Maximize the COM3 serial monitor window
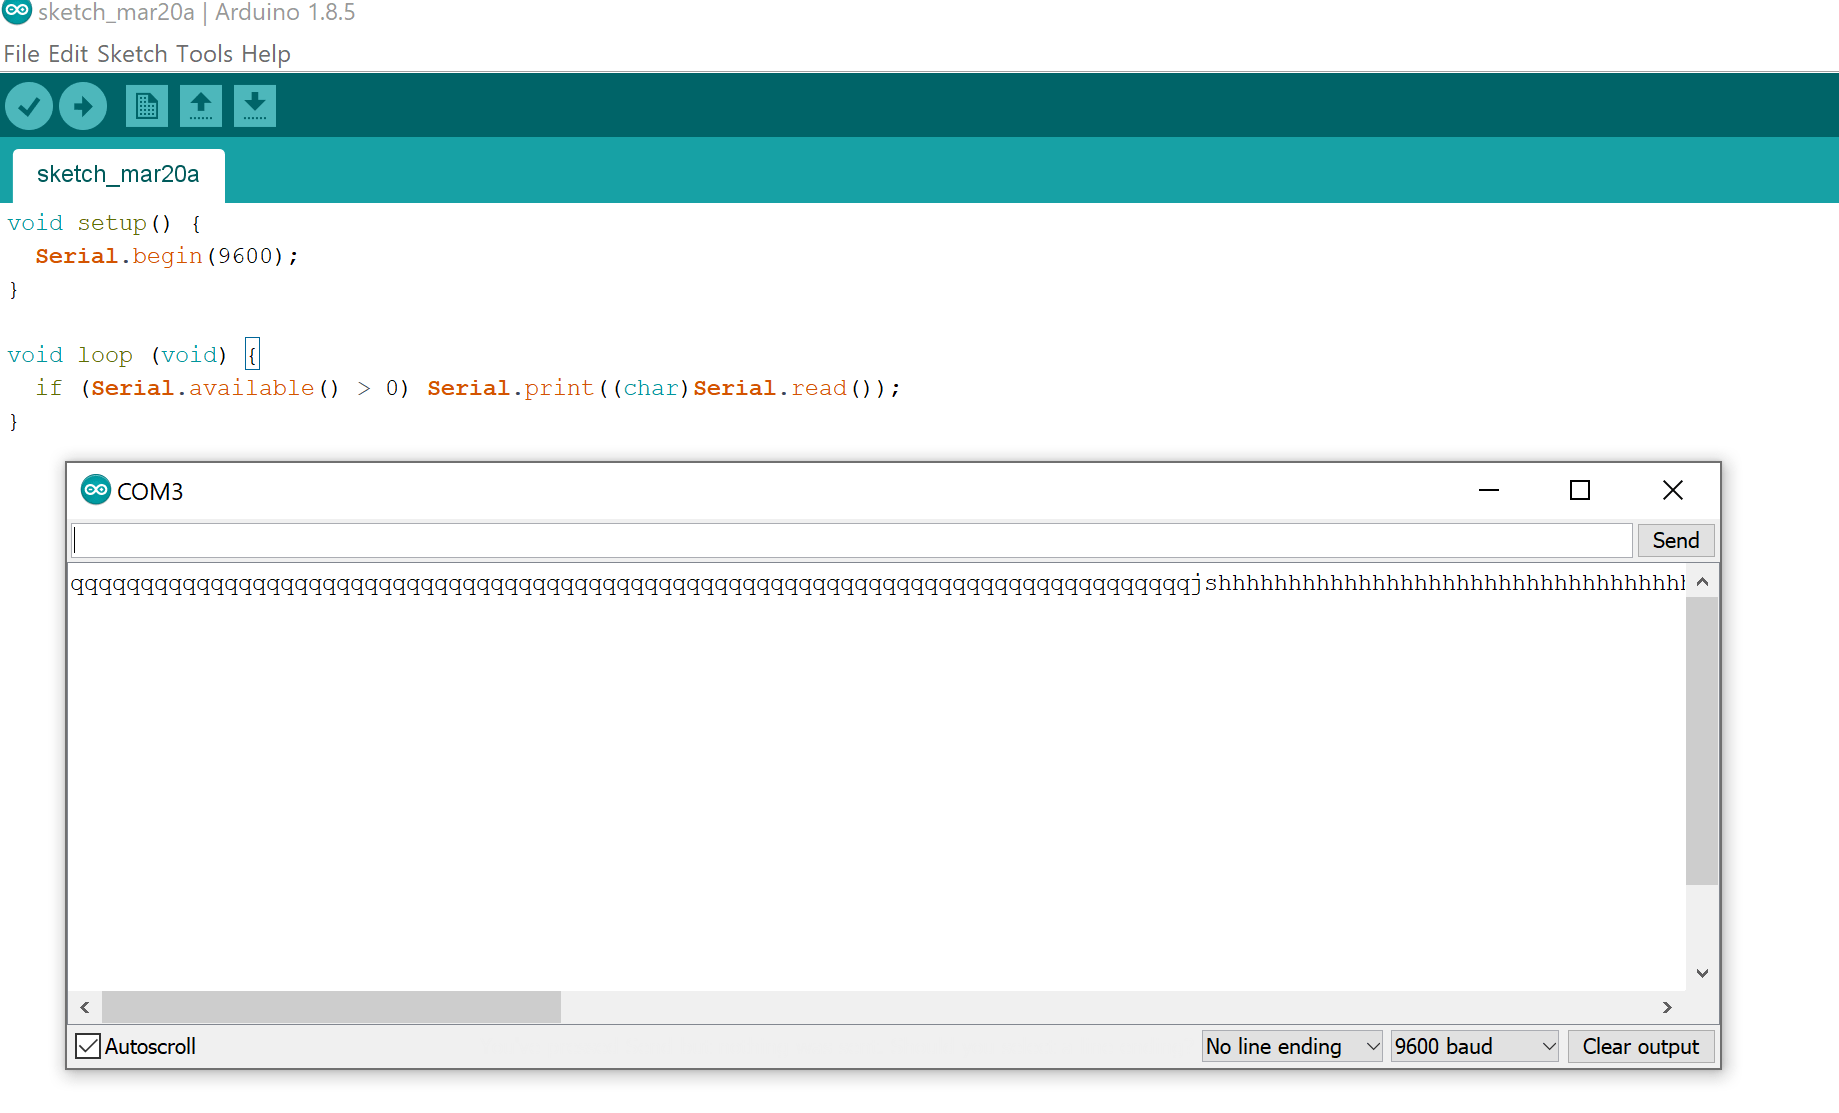Screen dimensions: 1839x1113 pyautogui.click(x=1580, y=490)
